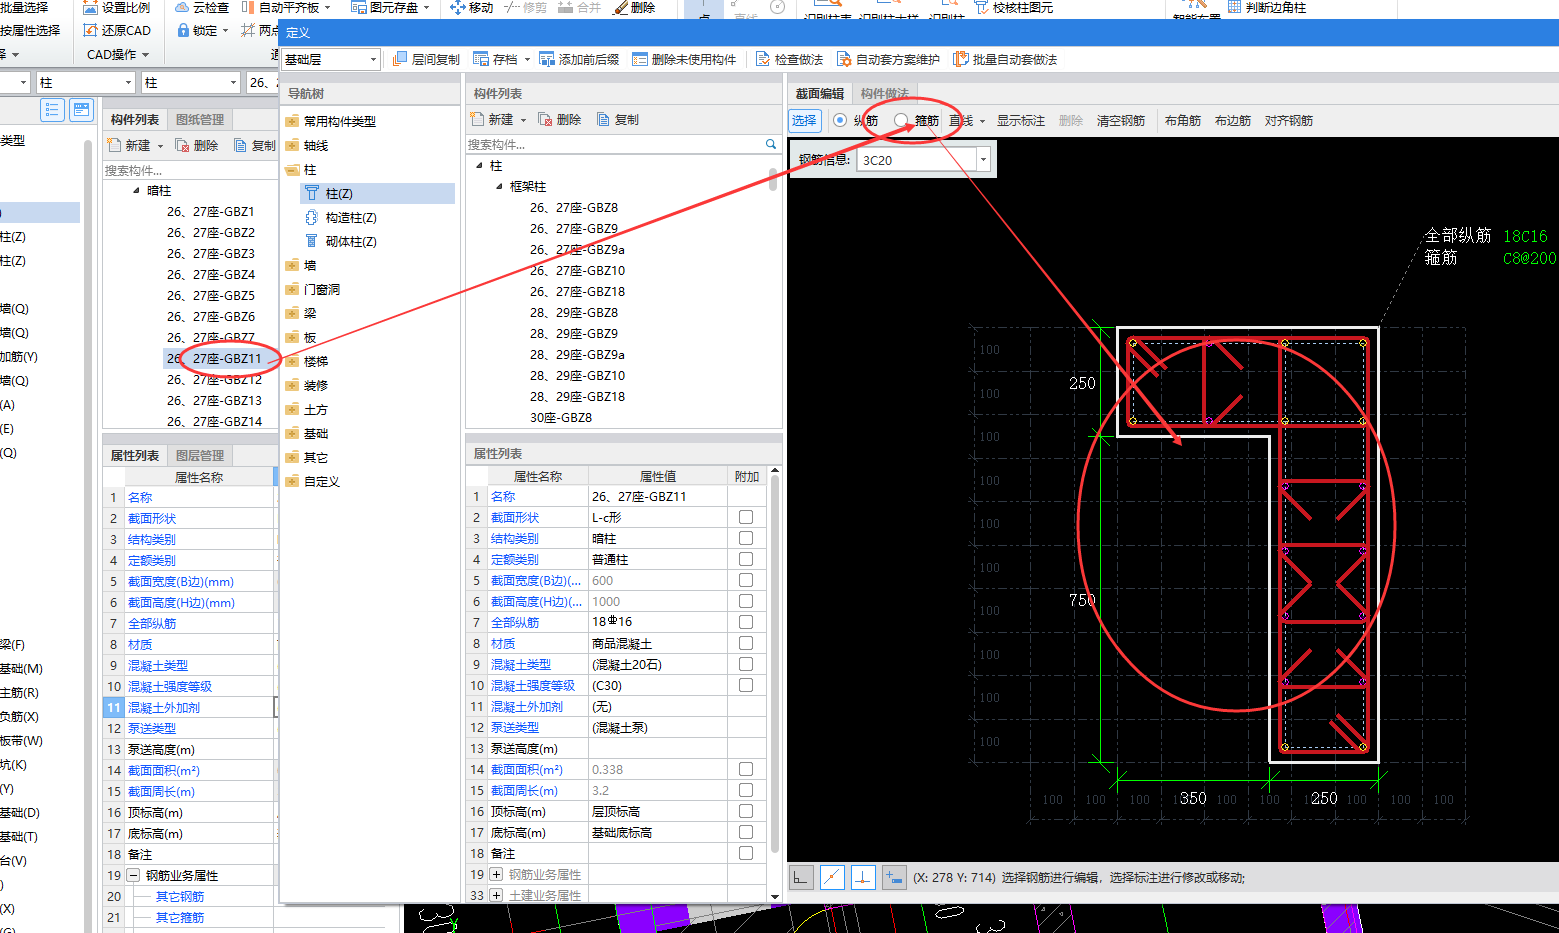This screenshot has height=933, width=1559.
Task: Switch to the 构件做法 tab
Action: (x=884, y=93)
